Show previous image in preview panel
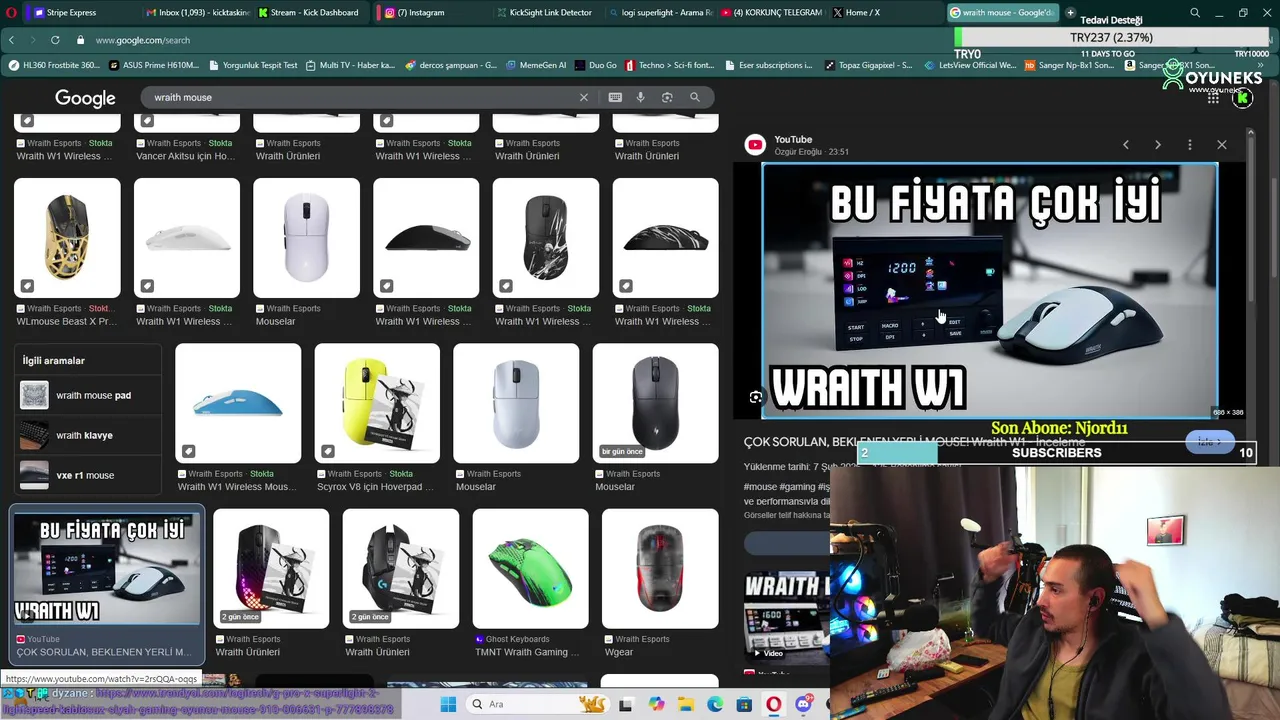 (x=1126, y=145)
